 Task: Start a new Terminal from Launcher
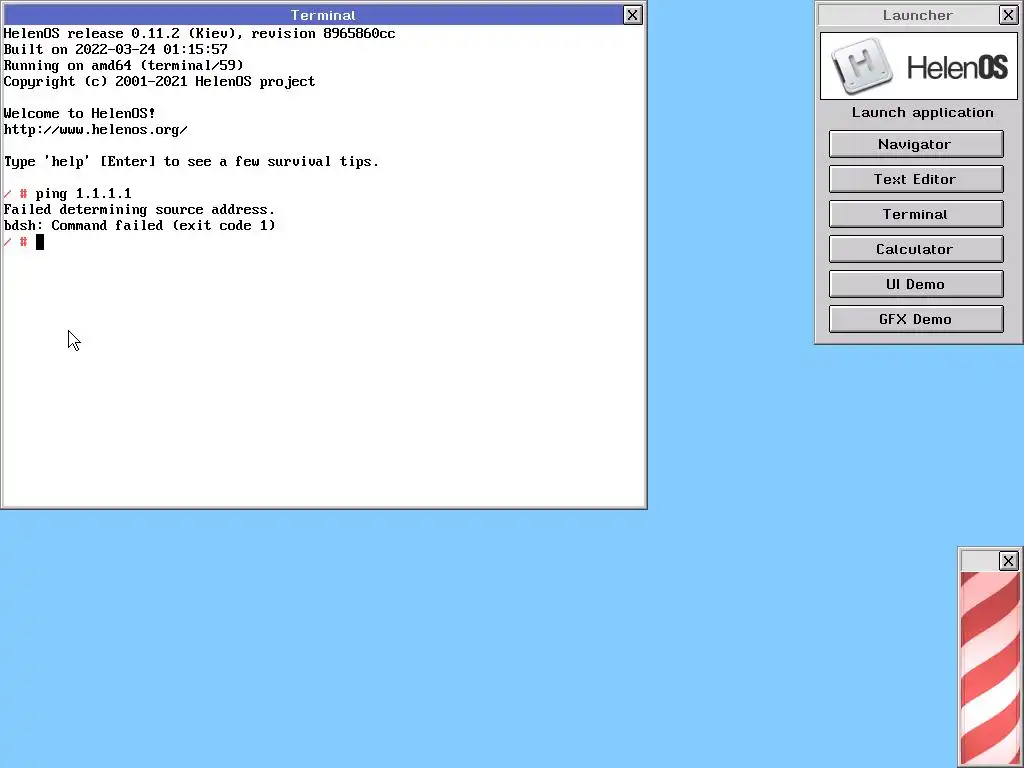916,214
